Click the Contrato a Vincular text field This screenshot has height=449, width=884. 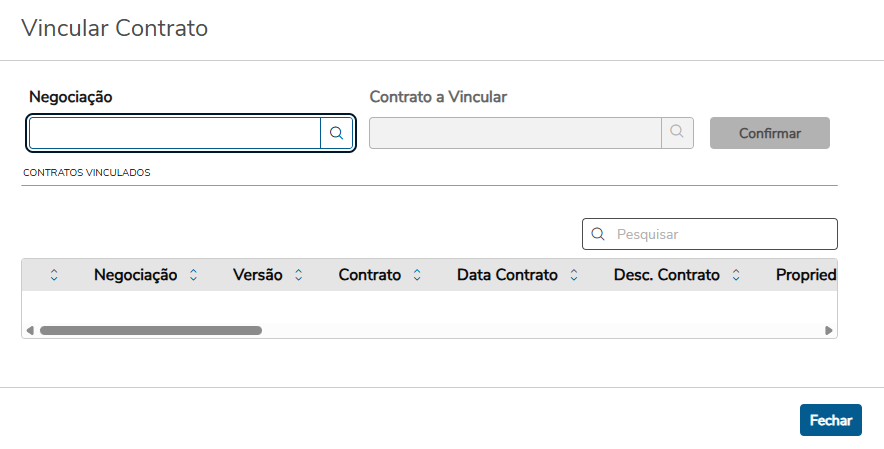pos(515,133)
